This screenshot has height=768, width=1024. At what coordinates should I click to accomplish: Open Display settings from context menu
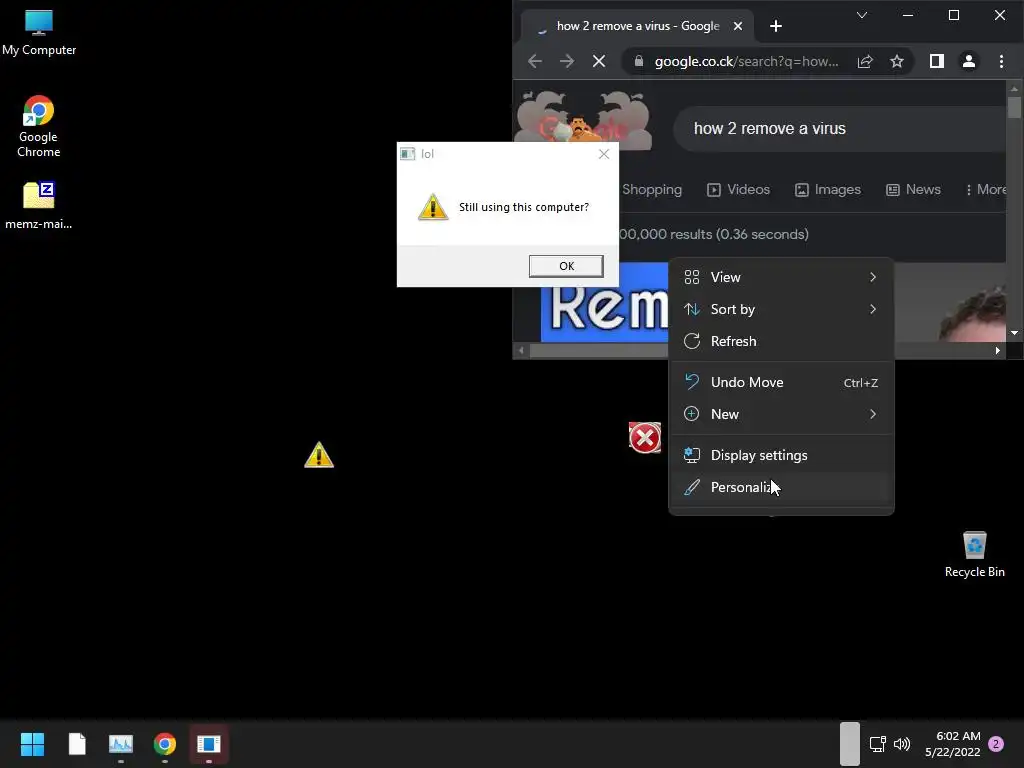coord(781,455)
